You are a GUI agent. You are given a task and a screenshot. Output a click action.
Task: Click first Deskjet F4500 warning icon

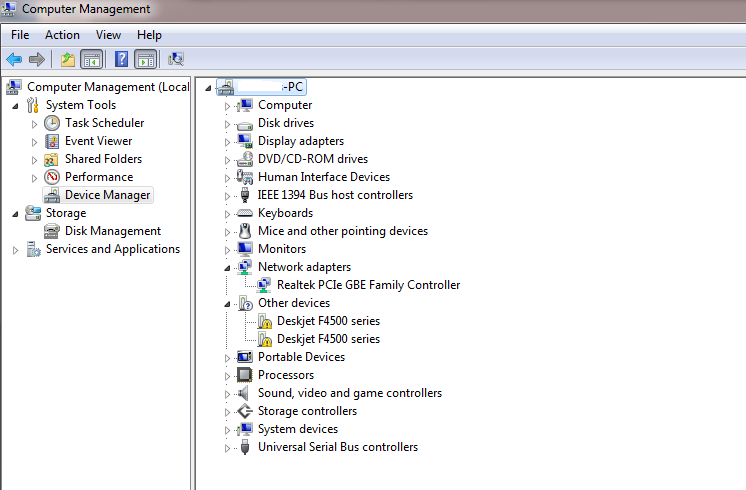pyautogui.click(x=264, y=321)
